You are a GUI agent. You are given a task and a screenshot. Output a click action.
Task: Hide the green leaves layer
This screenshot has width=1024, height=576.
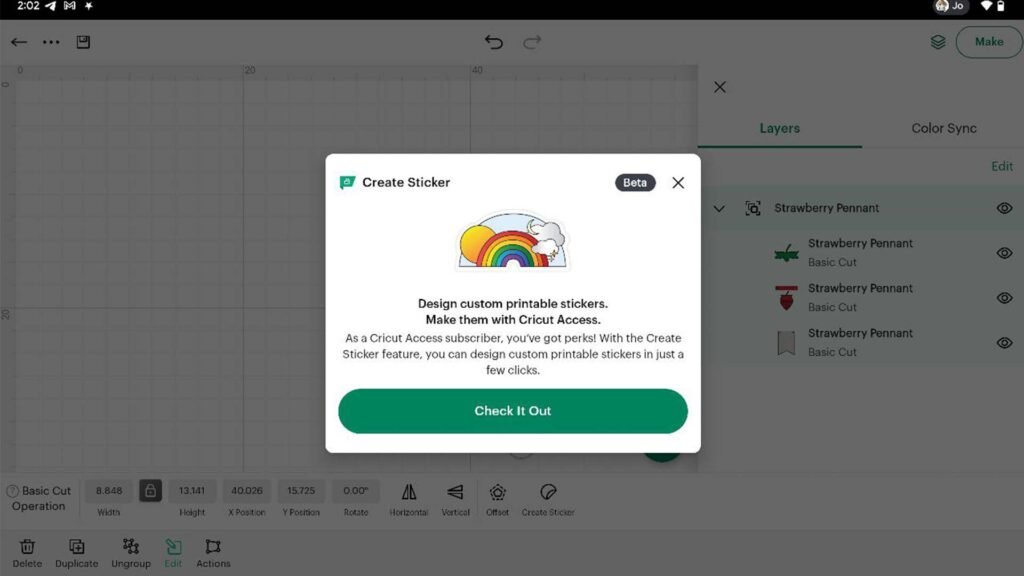point(1004,253)
